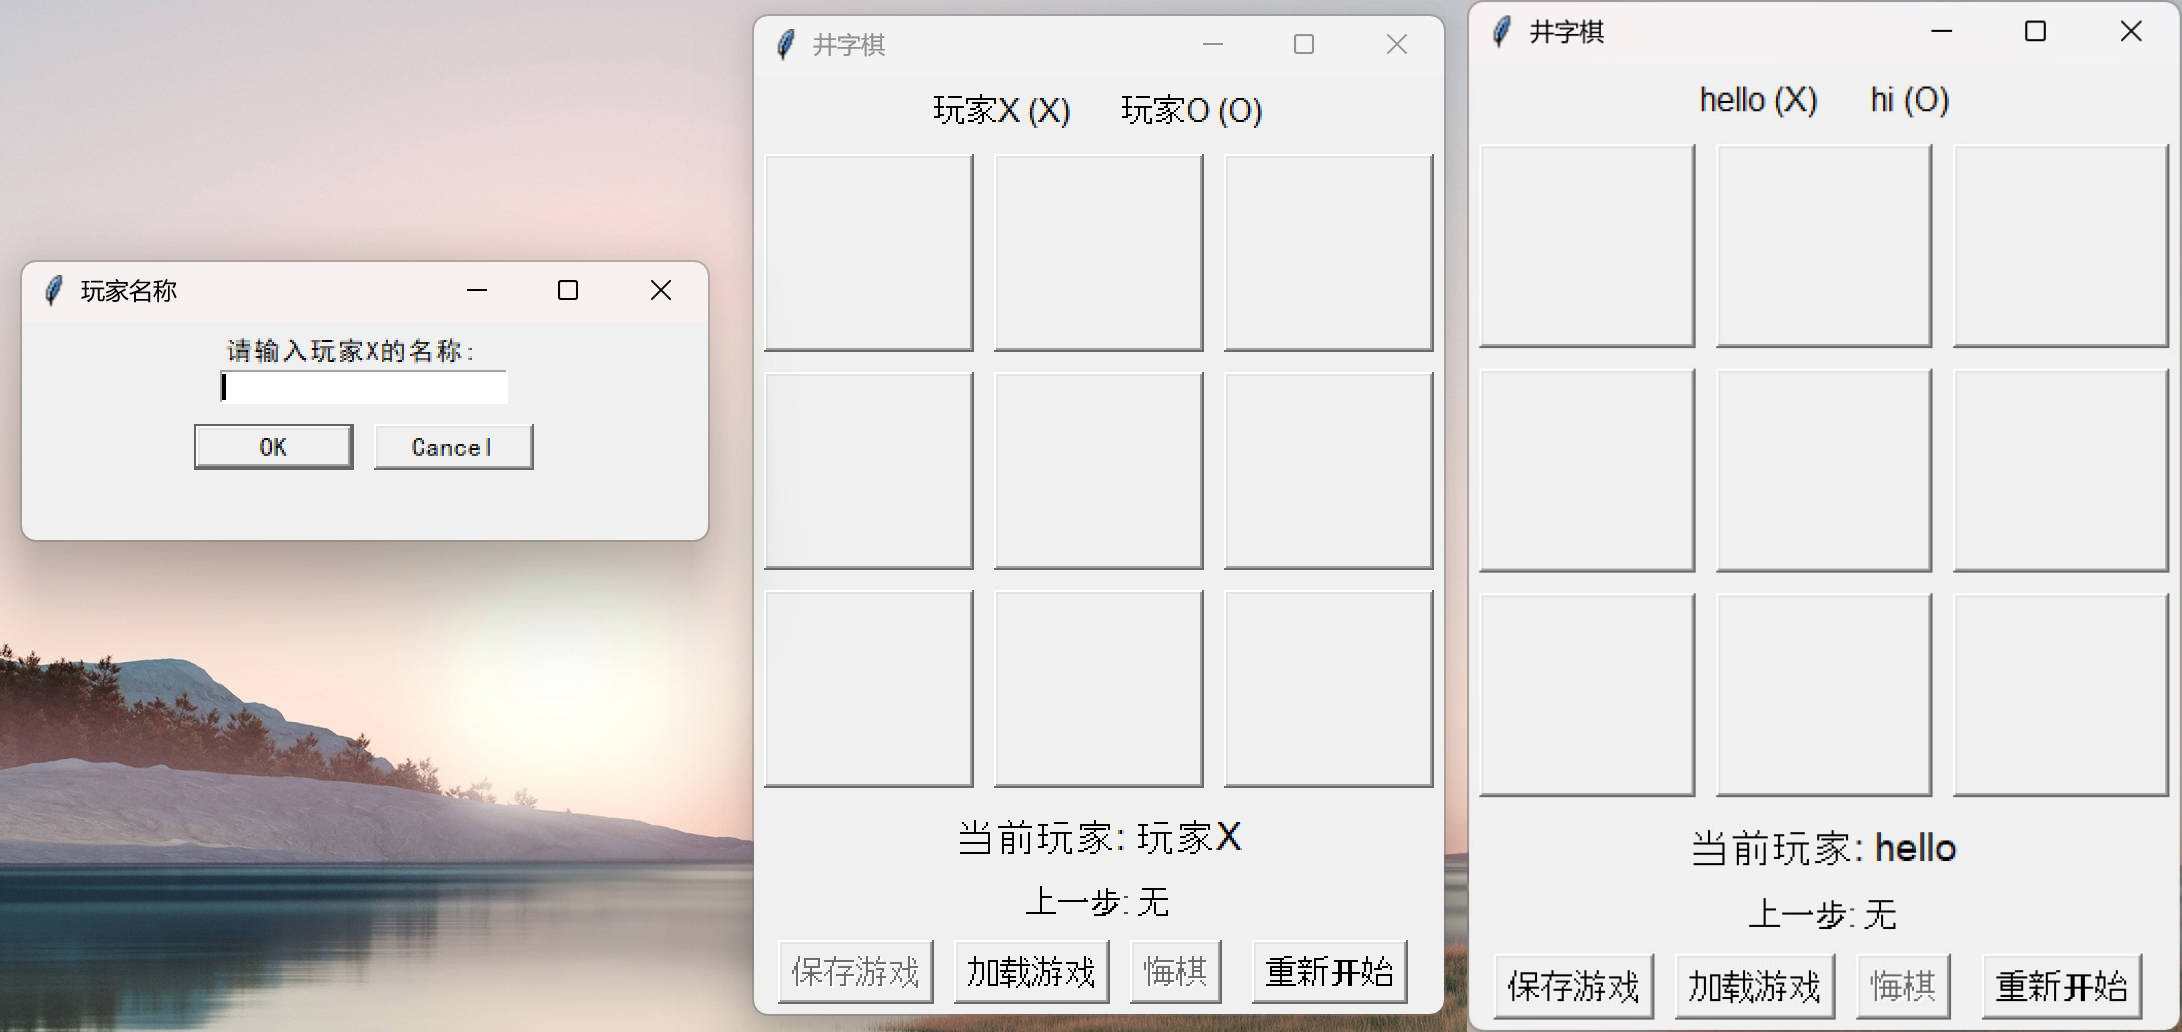Minimize the 玩家名称 dialog

477,290
